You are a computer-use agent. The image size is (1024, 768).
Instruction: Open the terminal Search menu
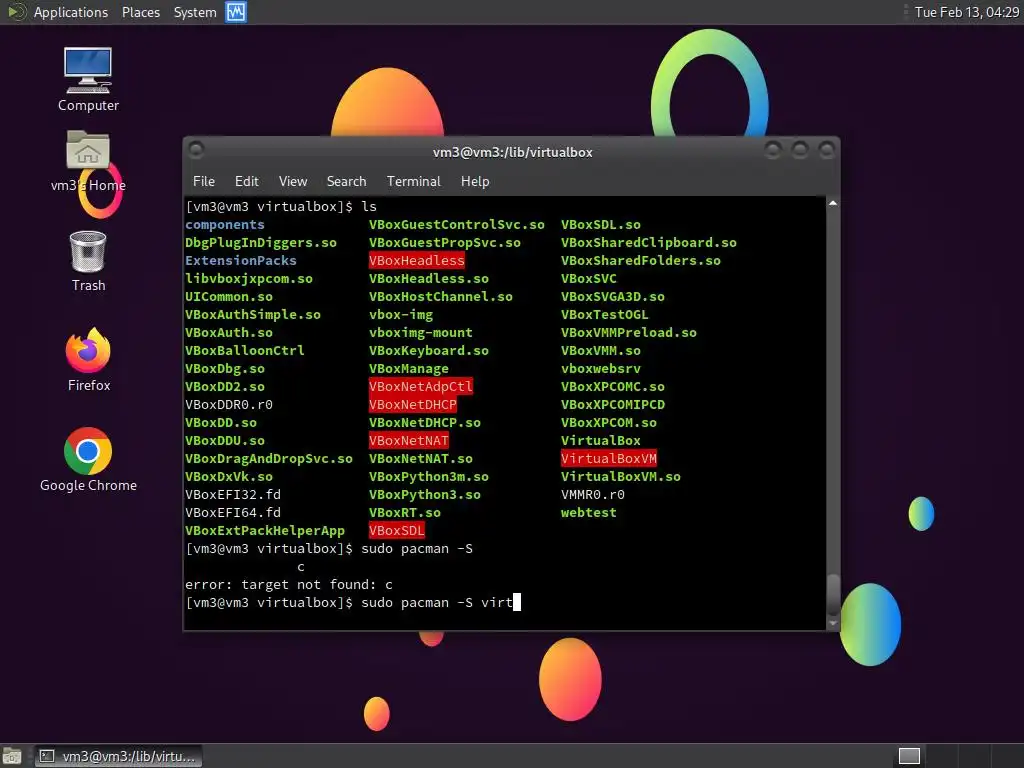[346, 182]
